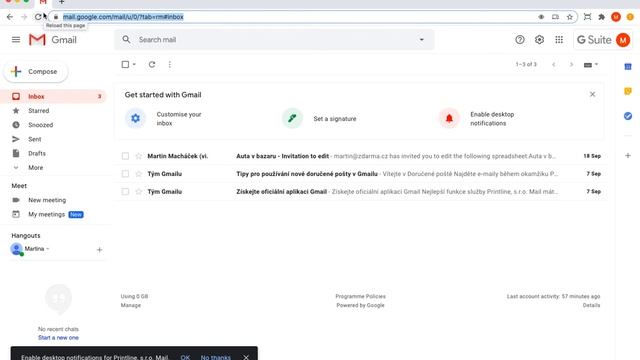Viewport: 640px width, 360px height.
Task: Open account activity Details link
Action: [x=591, y=305]
